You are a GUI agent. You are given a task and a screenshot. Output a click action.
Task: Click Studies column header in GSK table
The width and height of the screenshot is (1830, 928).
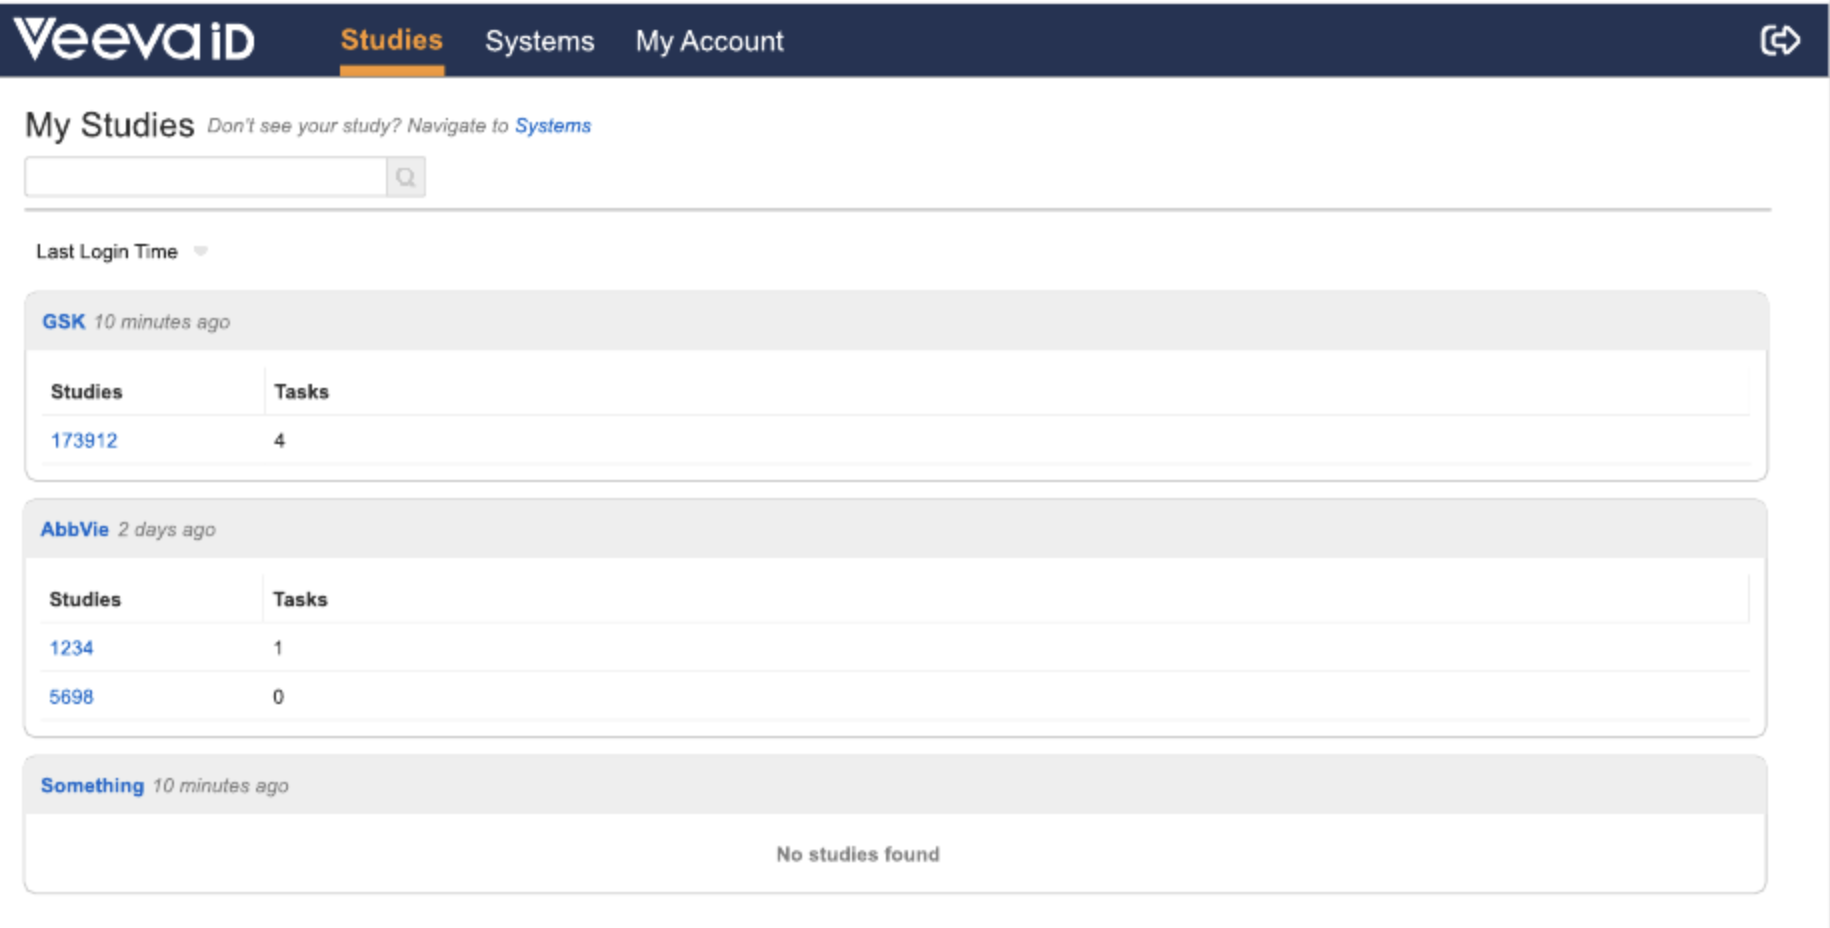pos(86,392)
